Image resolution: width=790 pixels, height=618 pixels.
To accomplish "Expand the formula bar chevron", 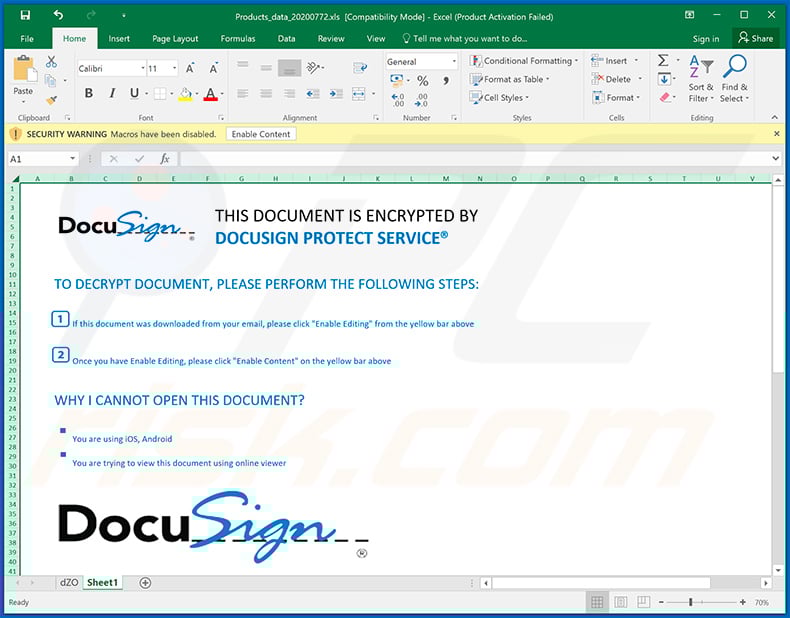I will pyautogui.click(x=775, y=159).
